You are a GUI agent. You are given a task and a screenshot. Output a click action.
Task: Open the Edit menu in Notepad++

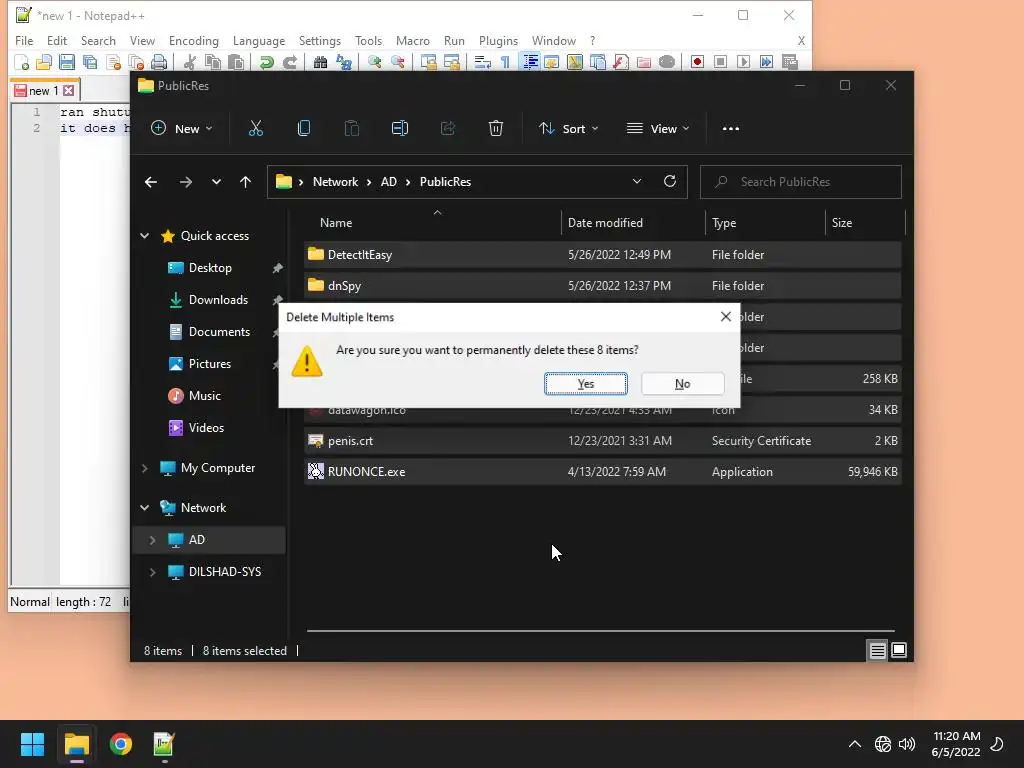click(57, 40)
